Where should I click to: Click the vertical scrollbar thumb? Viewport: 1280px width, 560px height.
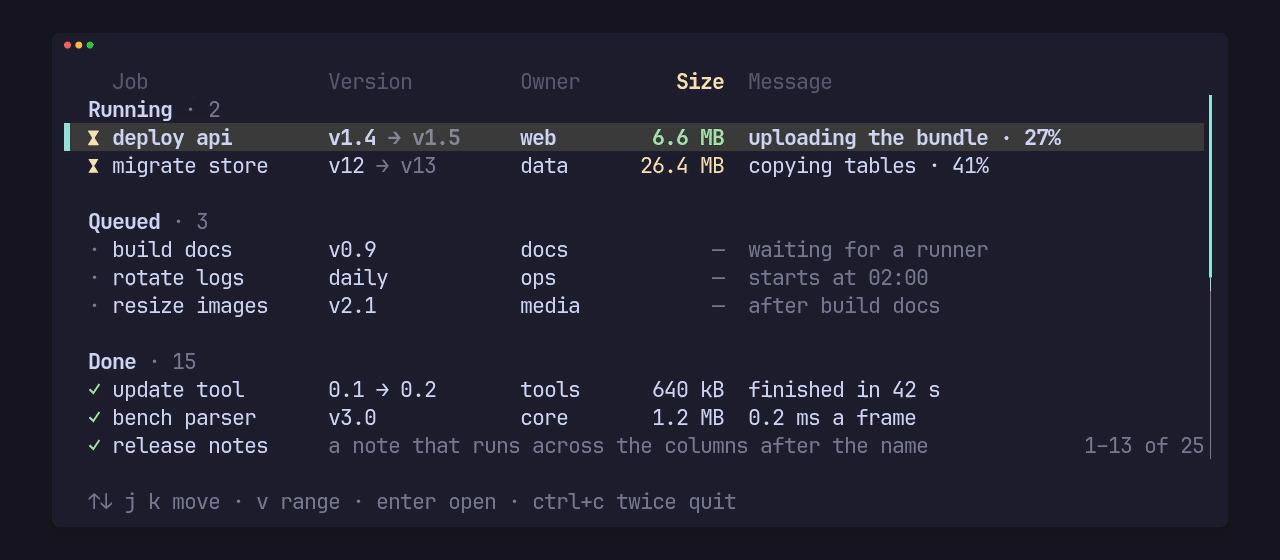point(1210,187)
